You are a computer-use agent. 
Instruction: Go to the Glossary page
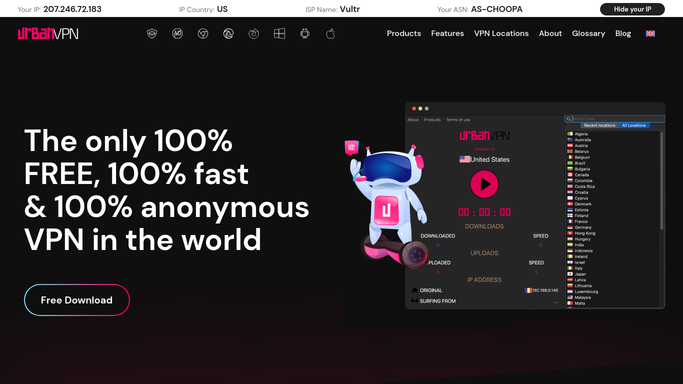pyautogui.click(x=588, y=34)
